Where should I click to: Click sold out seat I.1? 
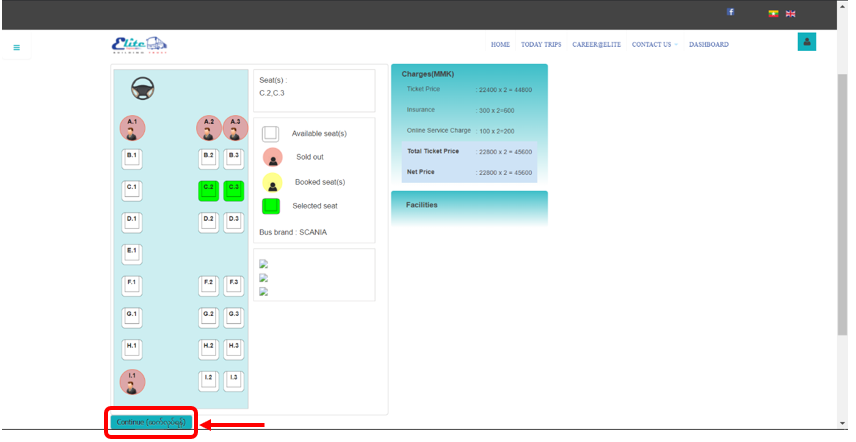coord(132,382)
